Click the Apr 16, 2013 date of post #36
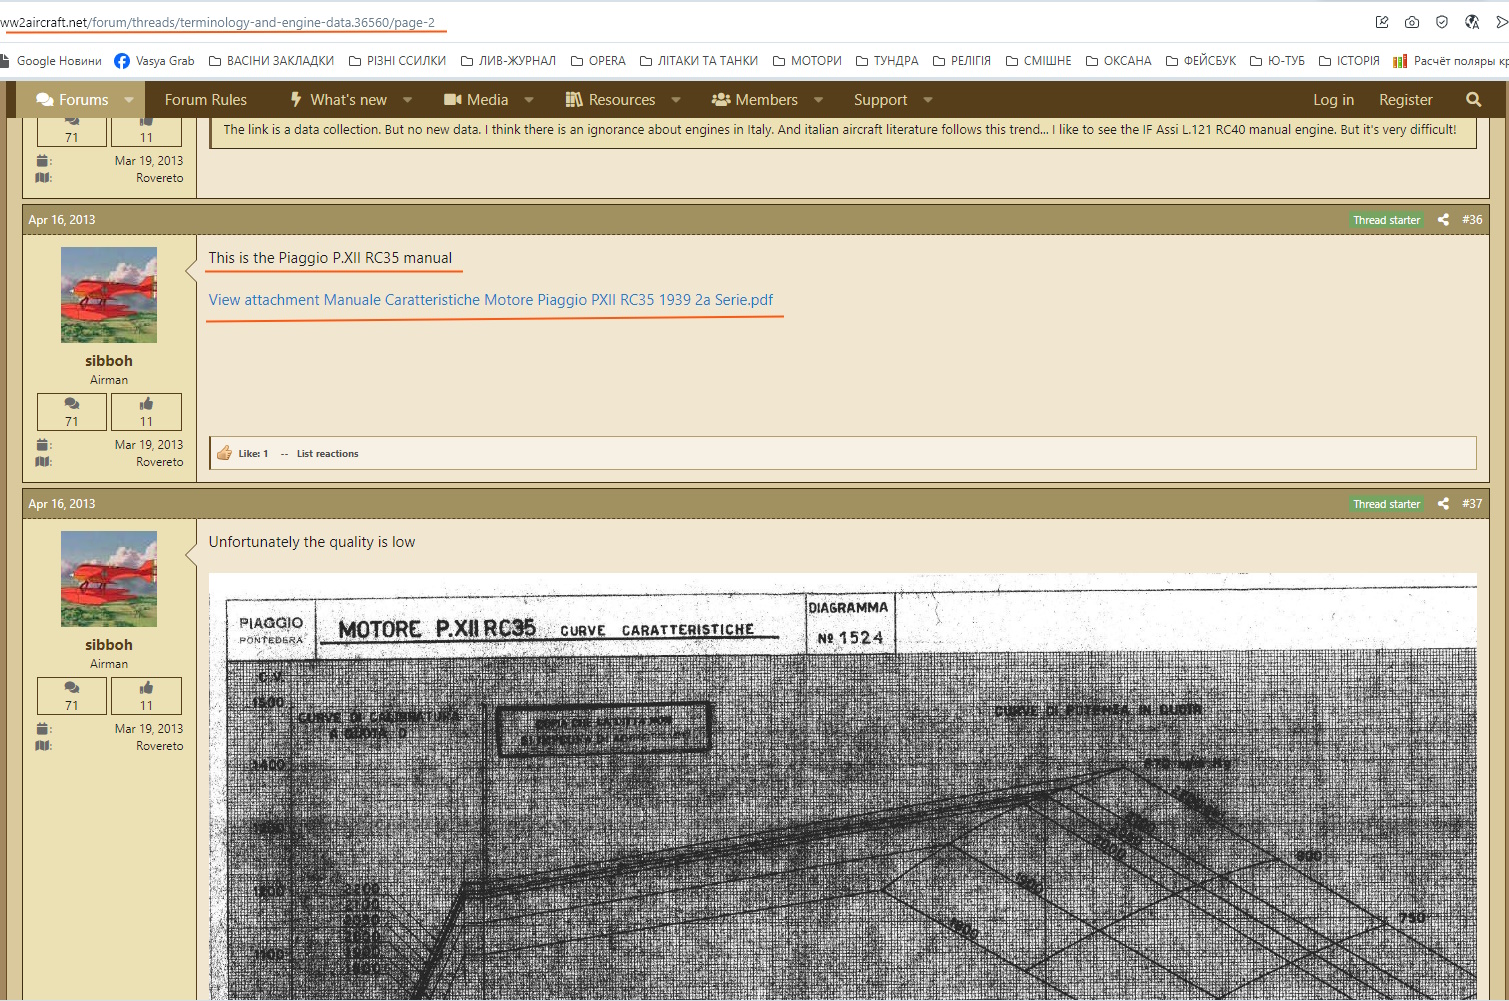Viewport: 1509px width, 1001px height. pyautogui.click(x=62, y=220)
